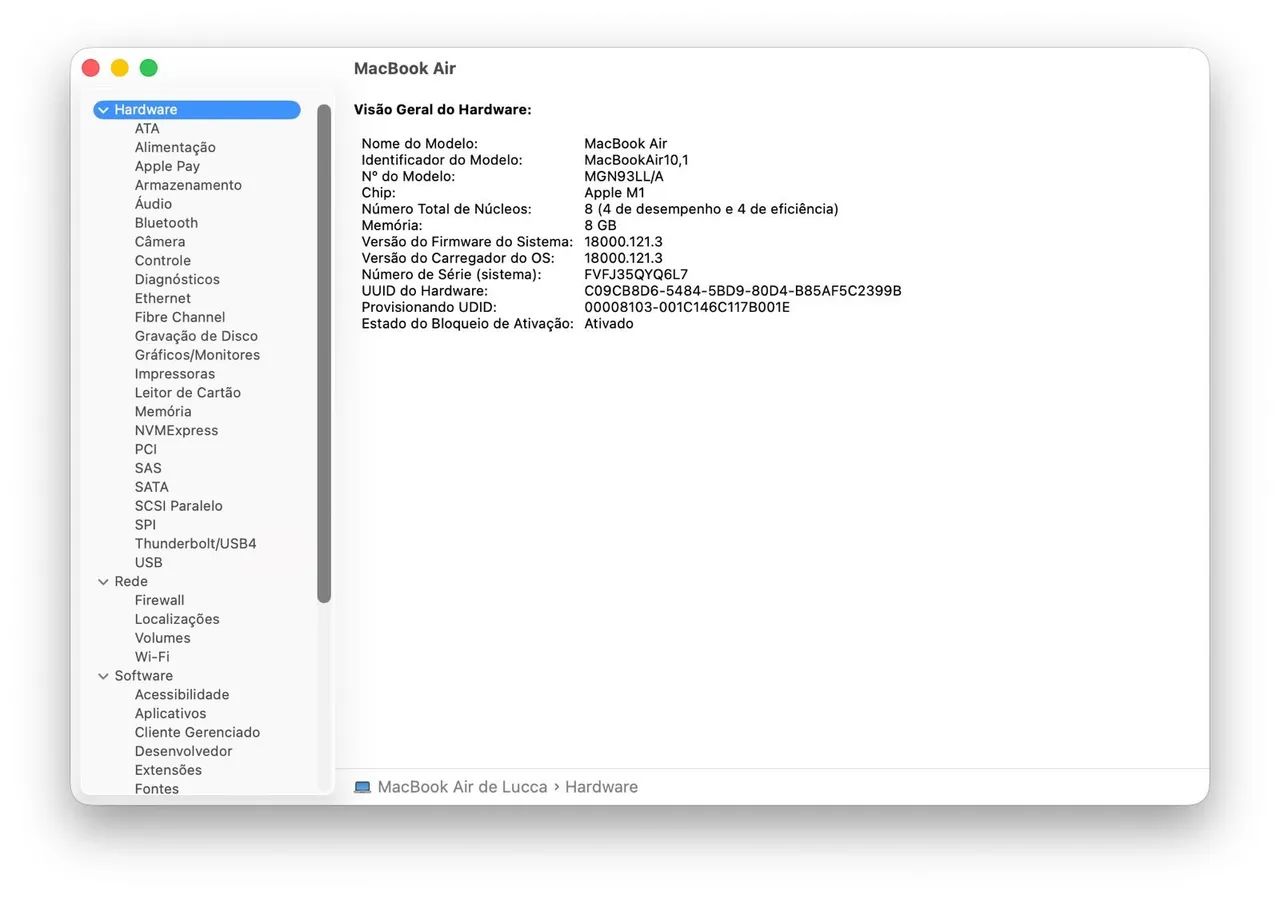1280x898 pixels.
Task: Select Impressoras in the sidebar
Action: click(x=175, y=374)
